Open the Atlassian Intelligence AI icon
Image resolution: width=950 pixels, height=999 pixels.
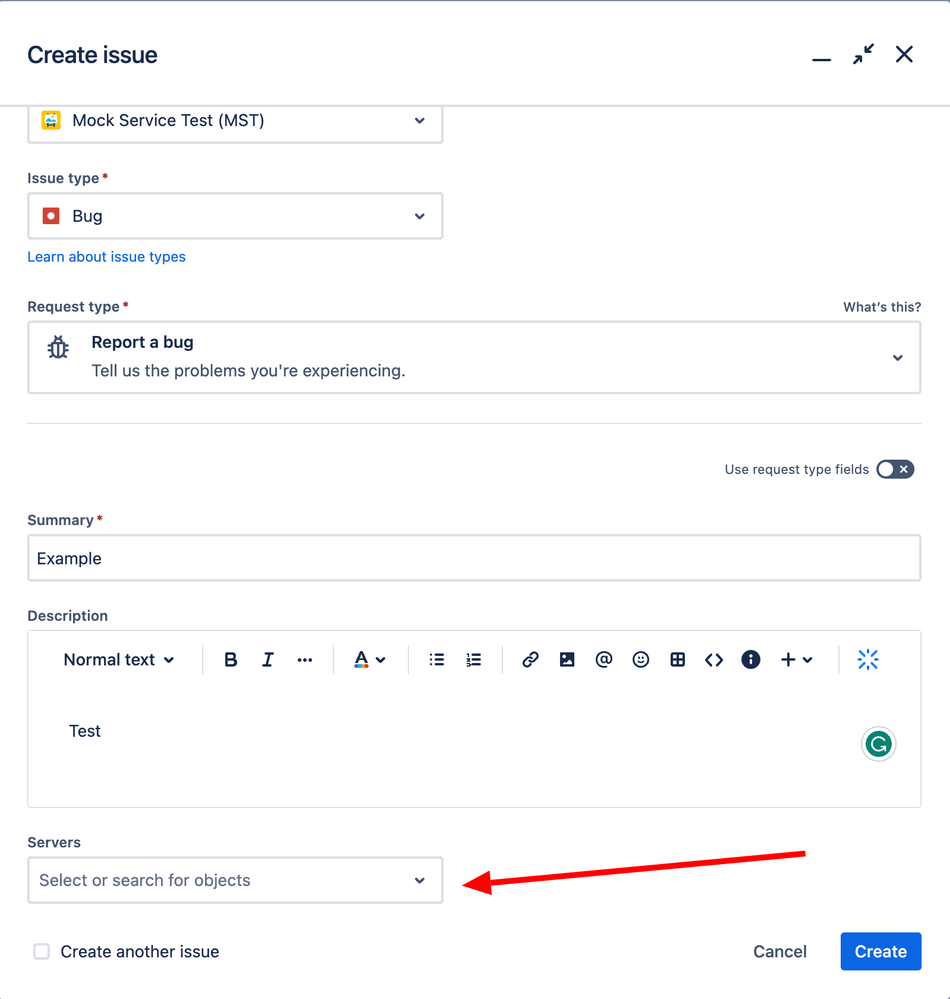tap(868, 659)
